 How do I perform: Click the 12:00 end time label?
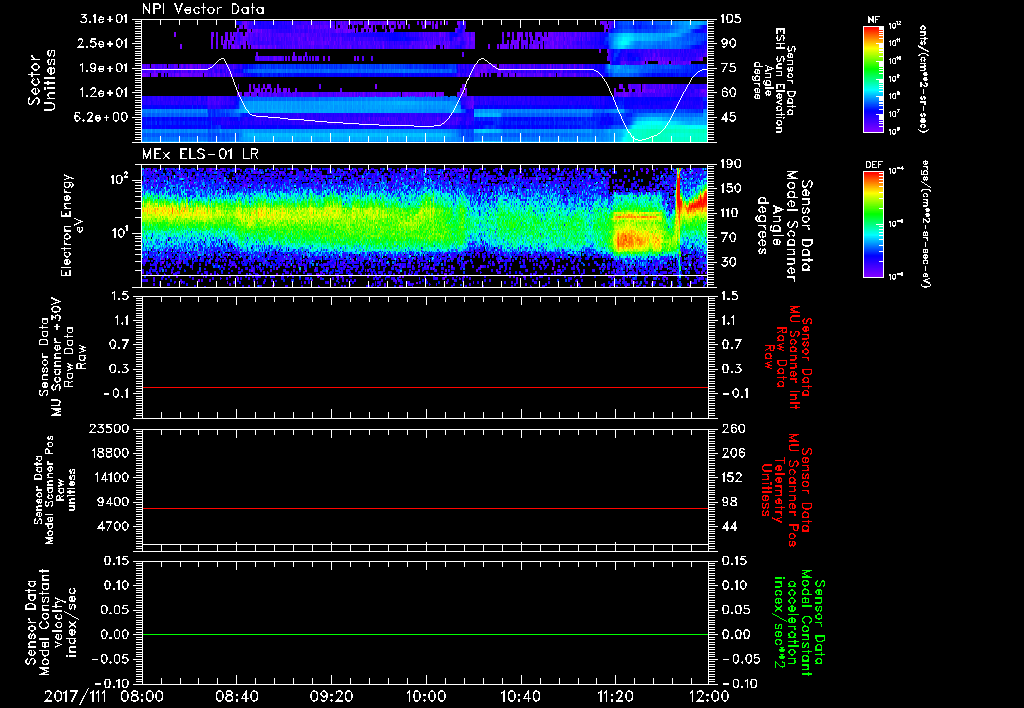point(709,694)
